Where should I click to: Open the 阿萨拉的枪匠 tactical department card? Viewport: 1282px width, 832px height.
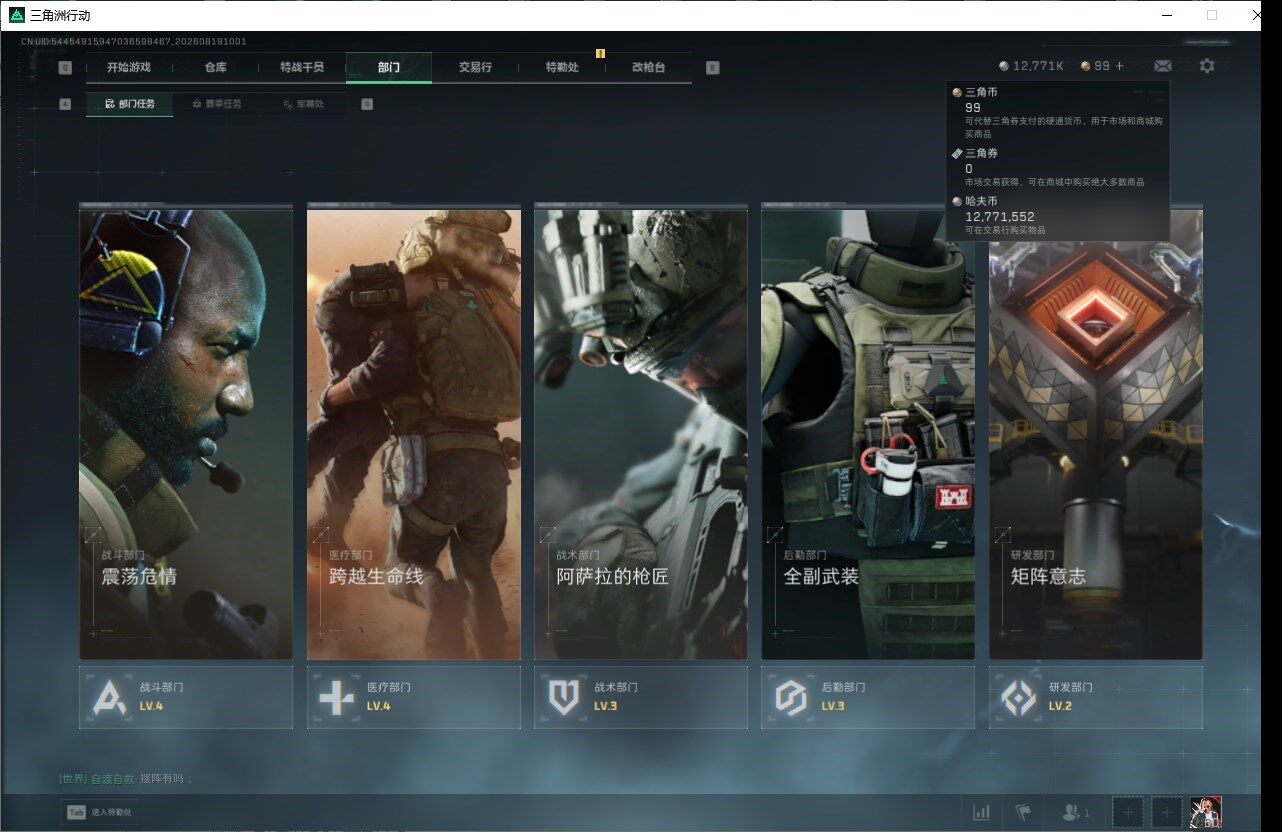pyautogui.click(x=641, y=434)
